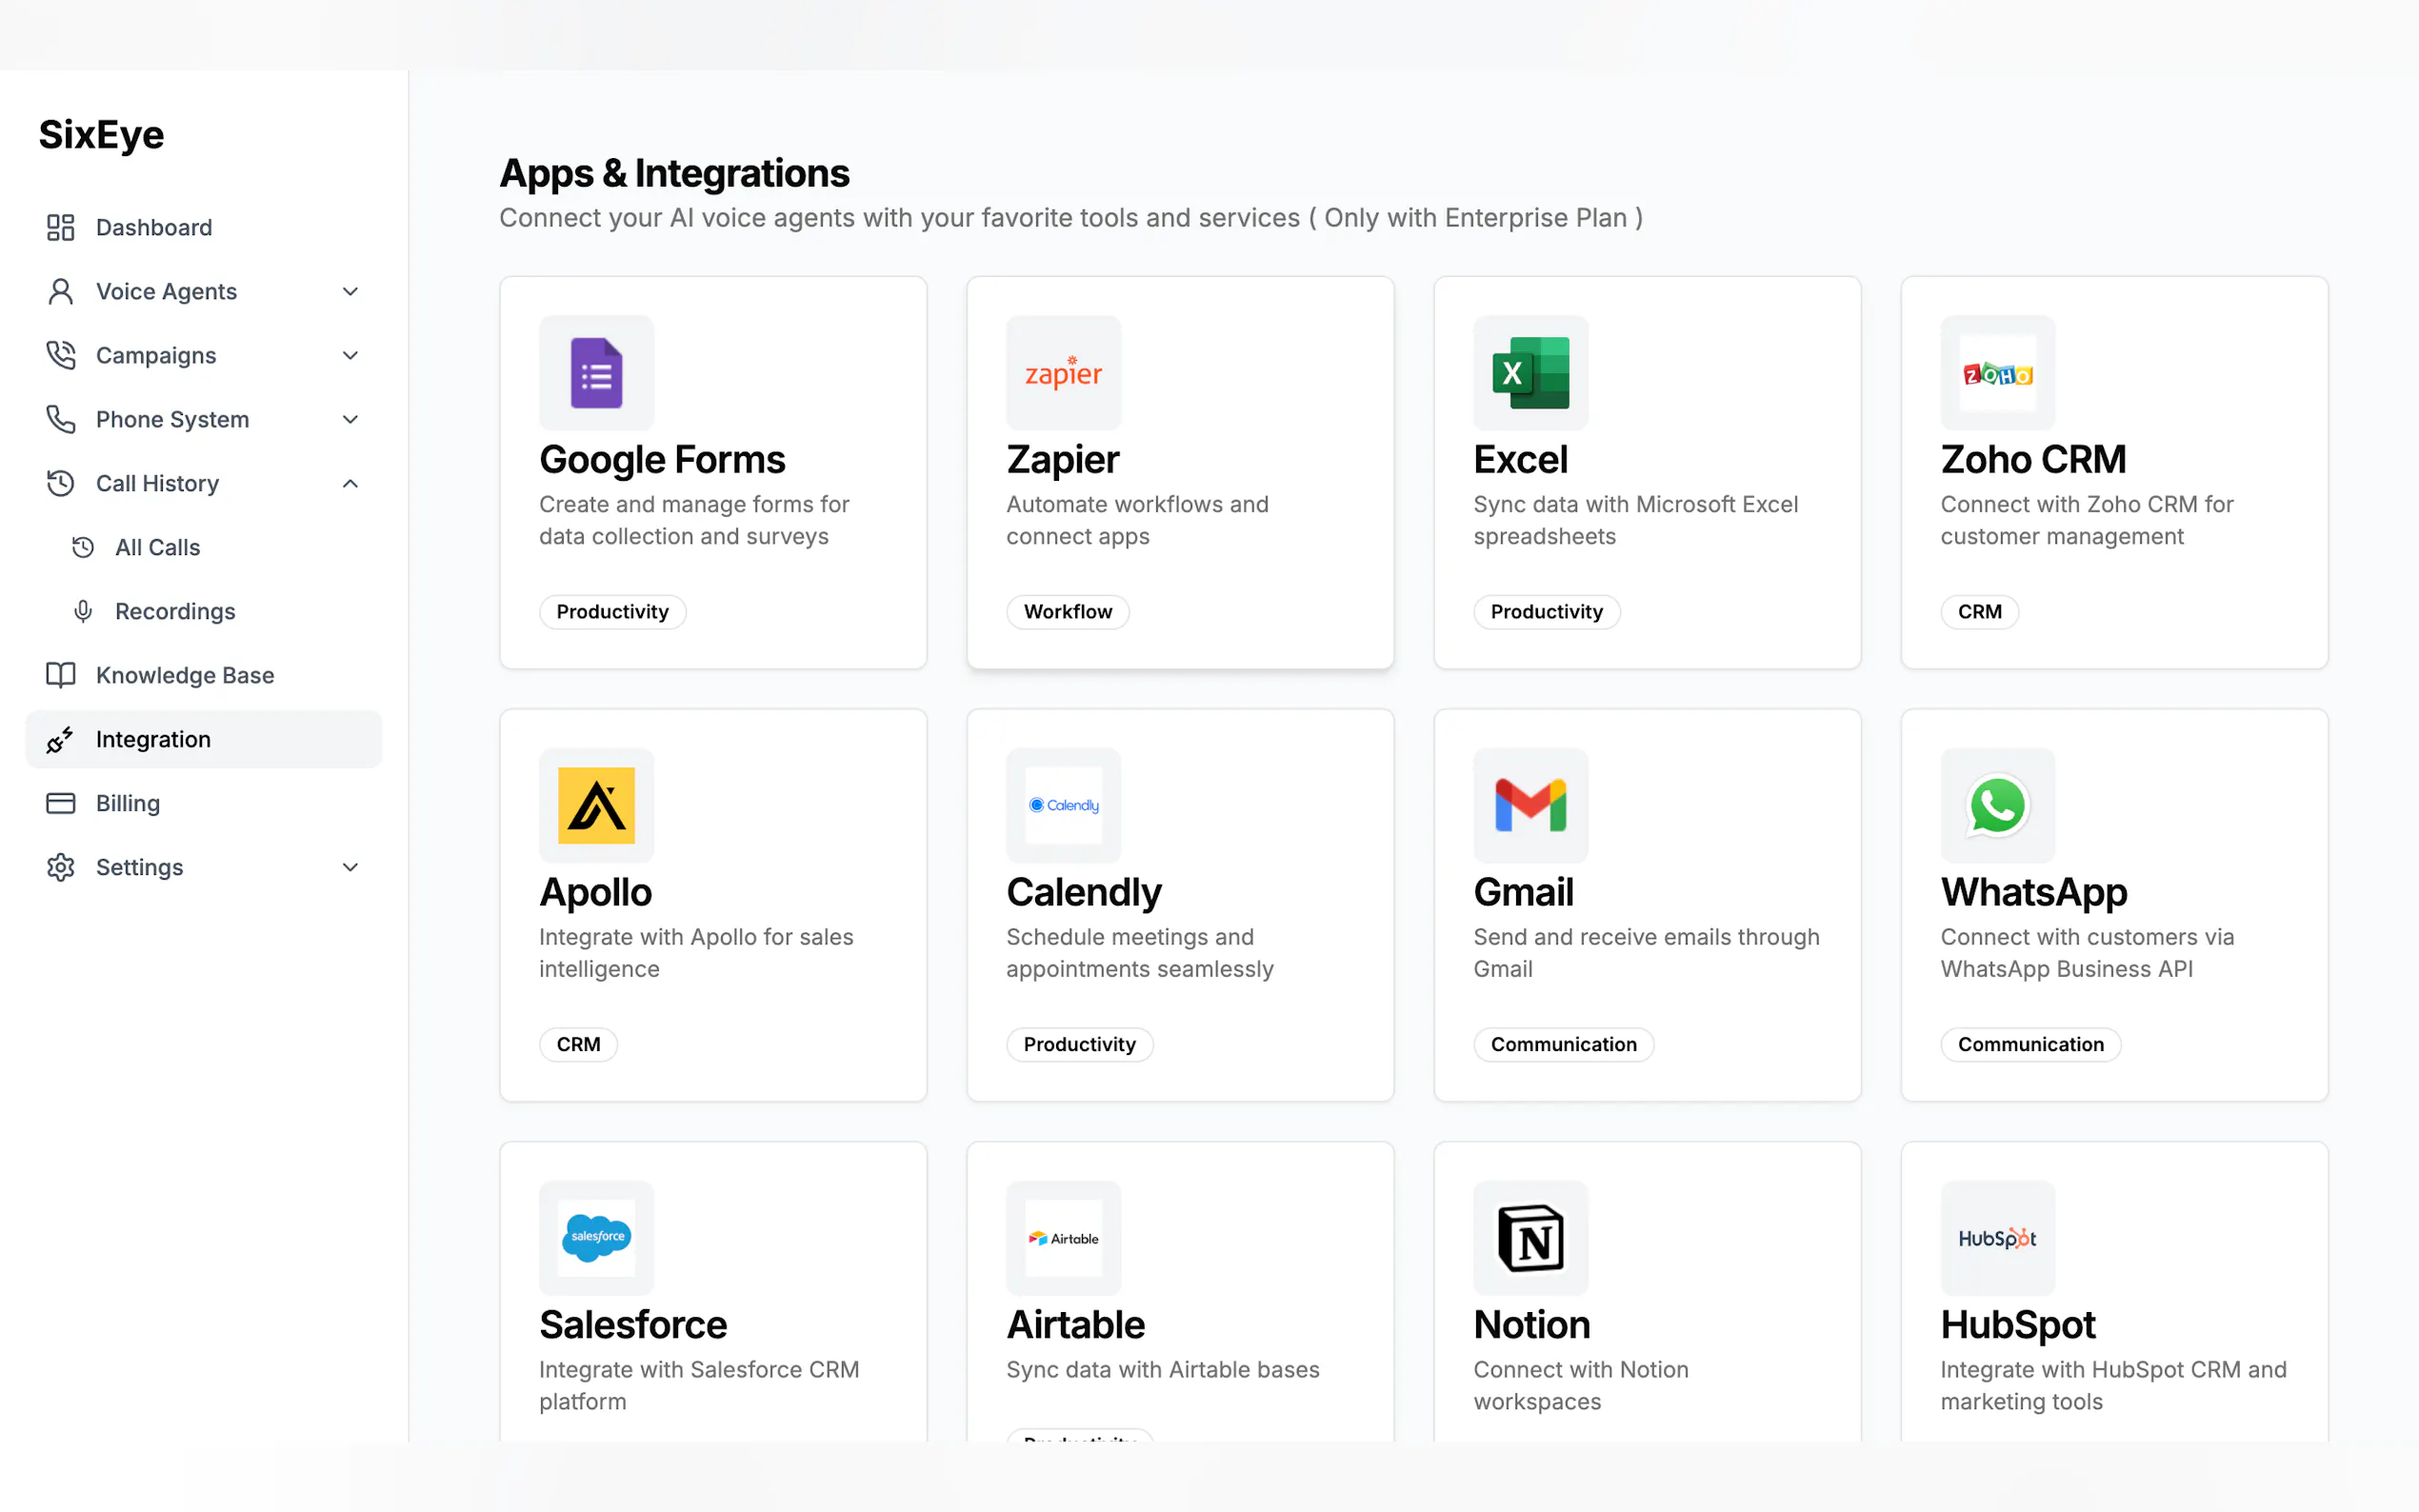Expand the Voice Agents menu chevron
The height and width of the screenshot is (1512, 2419).
coord(350,291)
